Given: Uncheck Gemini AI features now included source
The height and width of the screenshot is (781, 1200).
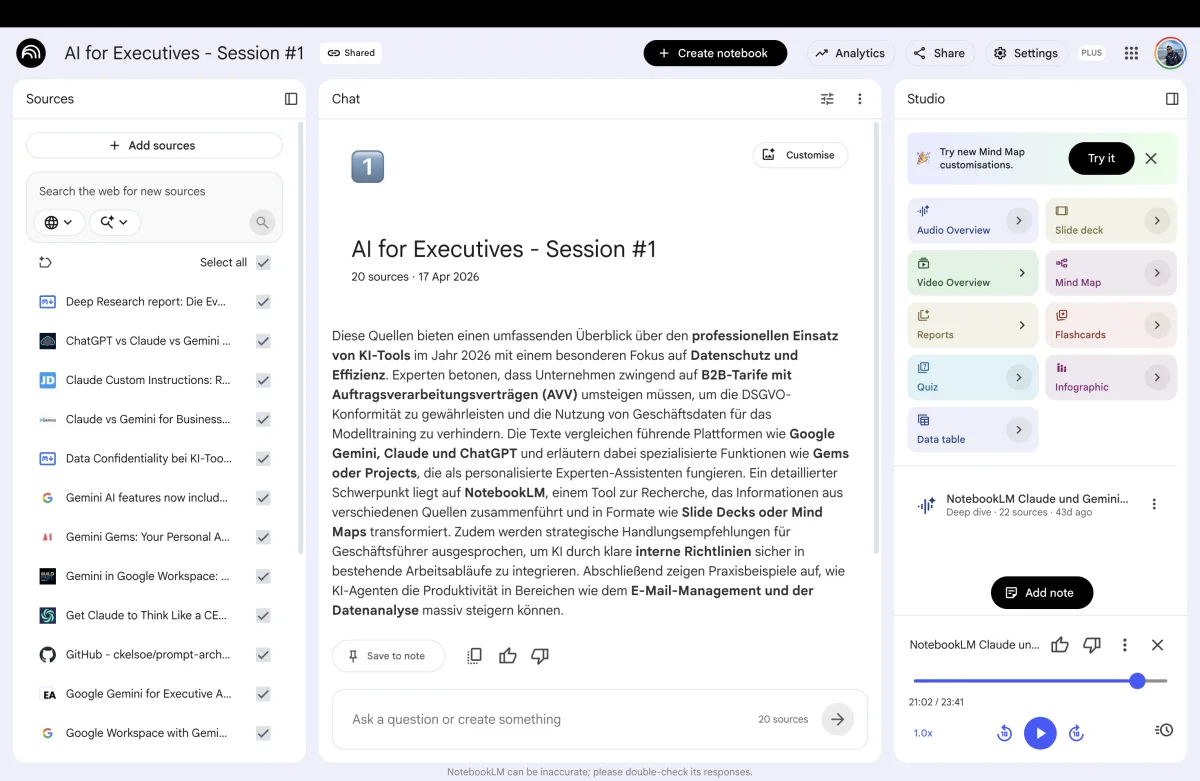Looking at the screenshot, I should click(x=263, y=497).
